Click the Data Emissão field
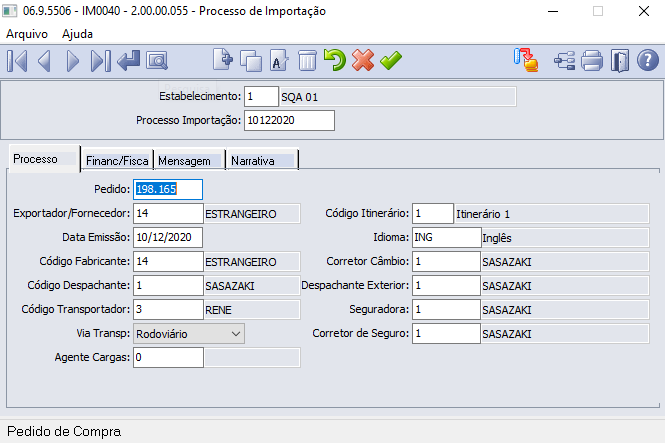This screenshot has height=443, width=665. point(168,237)
